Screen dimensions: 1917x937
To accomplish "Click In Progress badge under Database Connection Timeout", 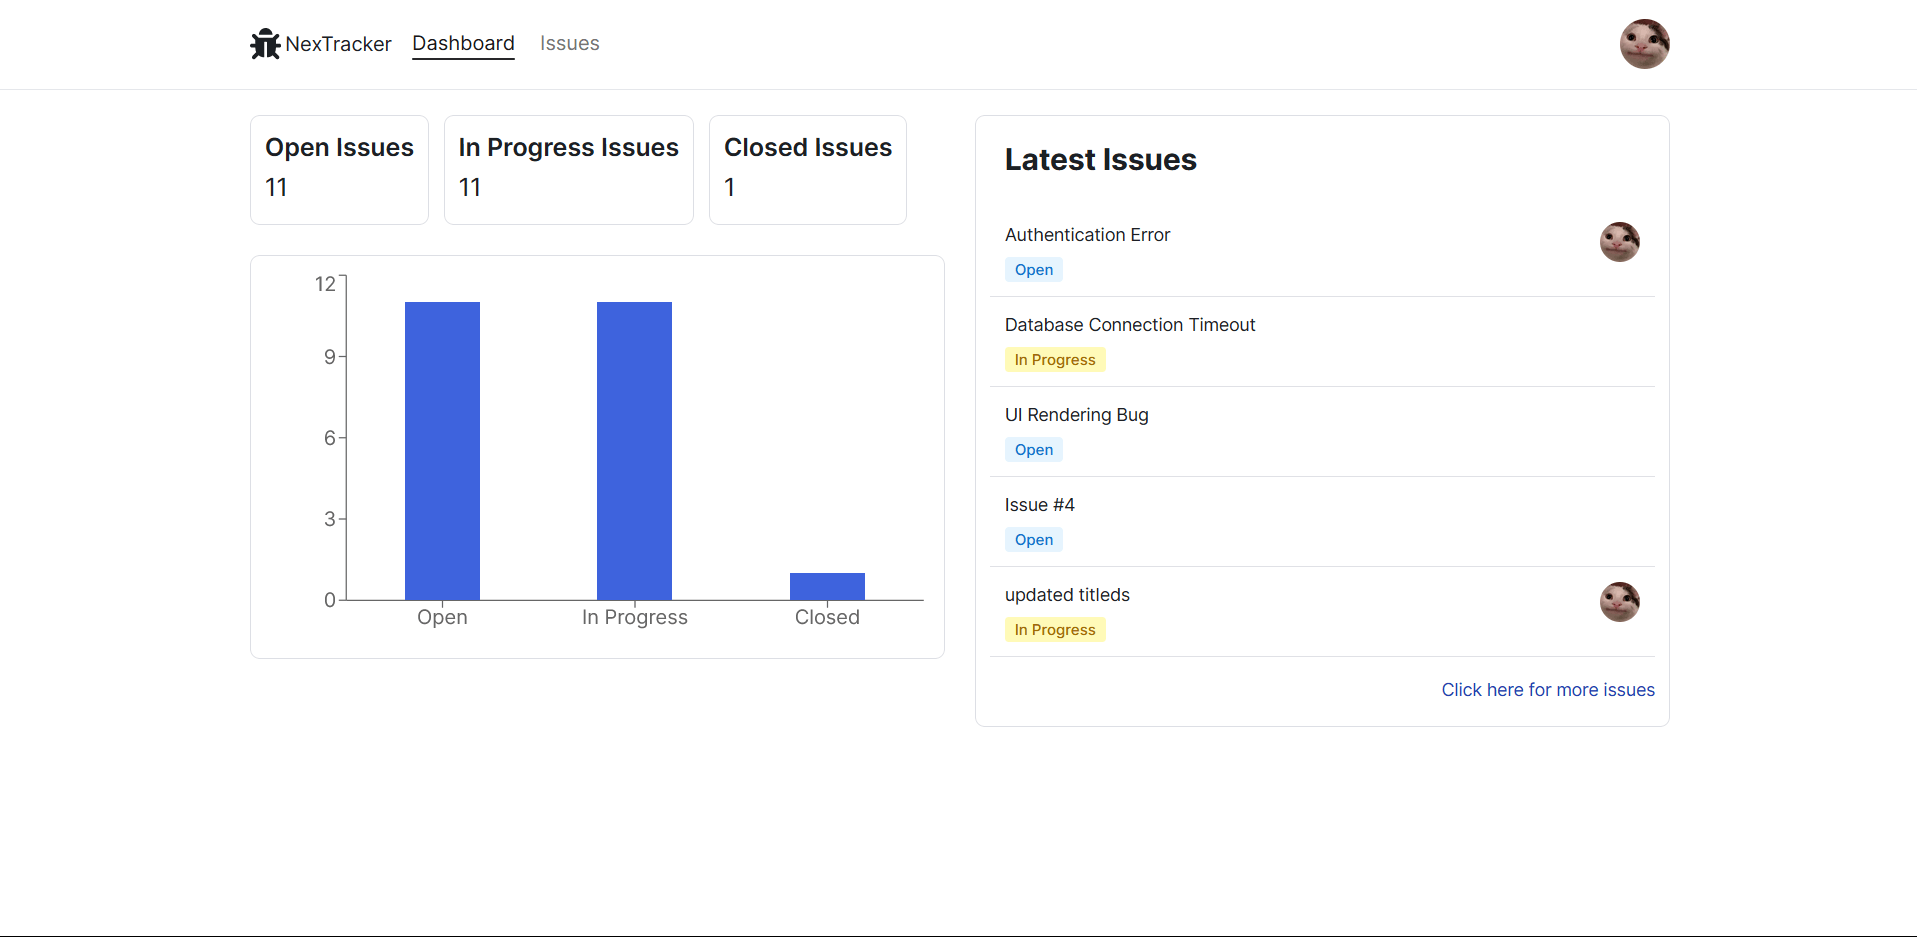I will click(1054, 360).
